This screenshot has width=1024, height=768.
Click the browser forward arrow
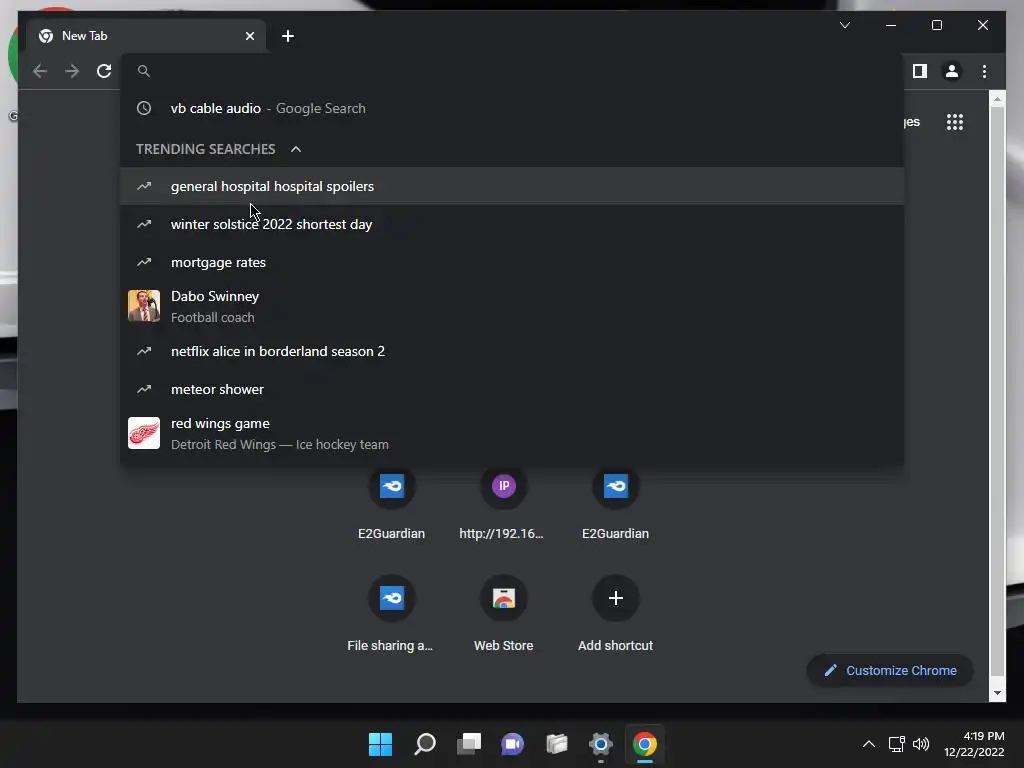72,71
